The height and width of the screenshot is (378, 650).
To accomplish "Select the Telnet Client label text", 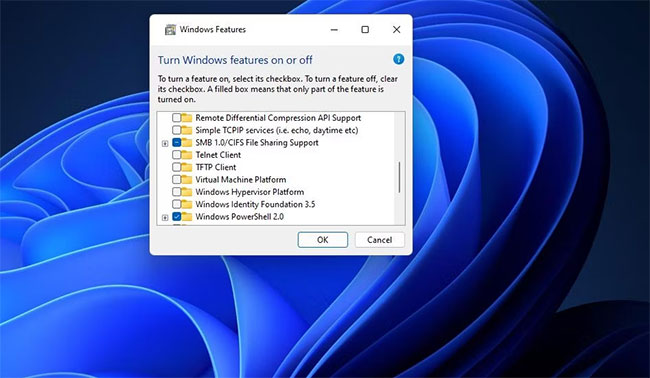I will click(x=218, y=155).
